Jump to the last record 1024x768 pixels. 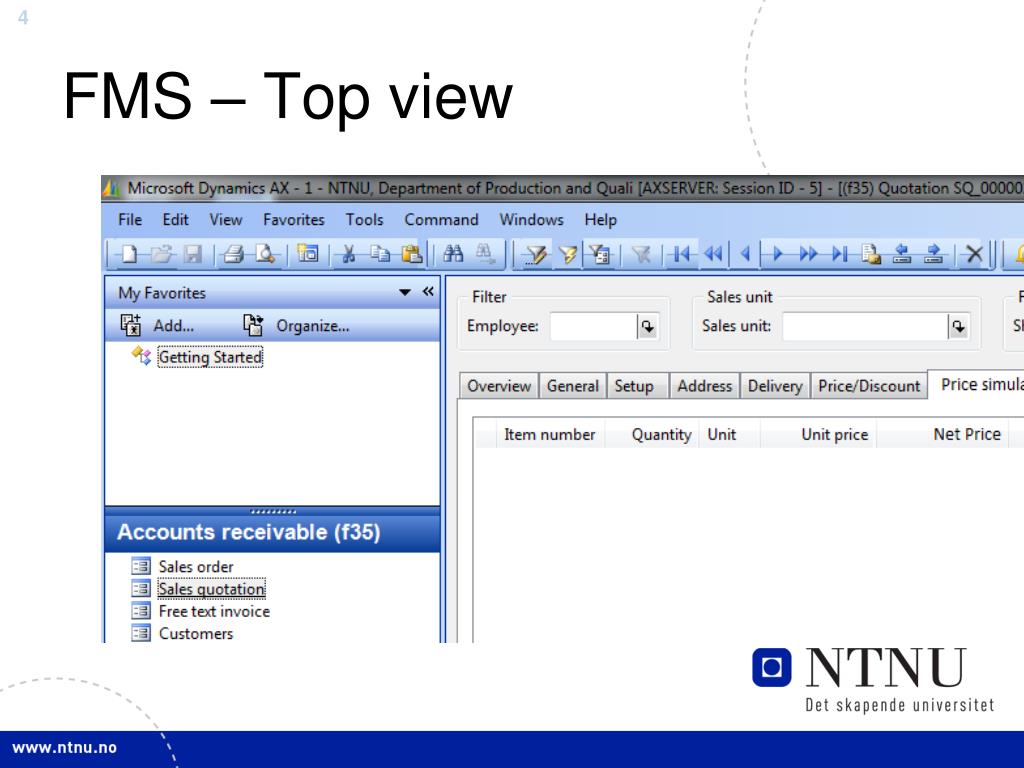tap(840, 253)
